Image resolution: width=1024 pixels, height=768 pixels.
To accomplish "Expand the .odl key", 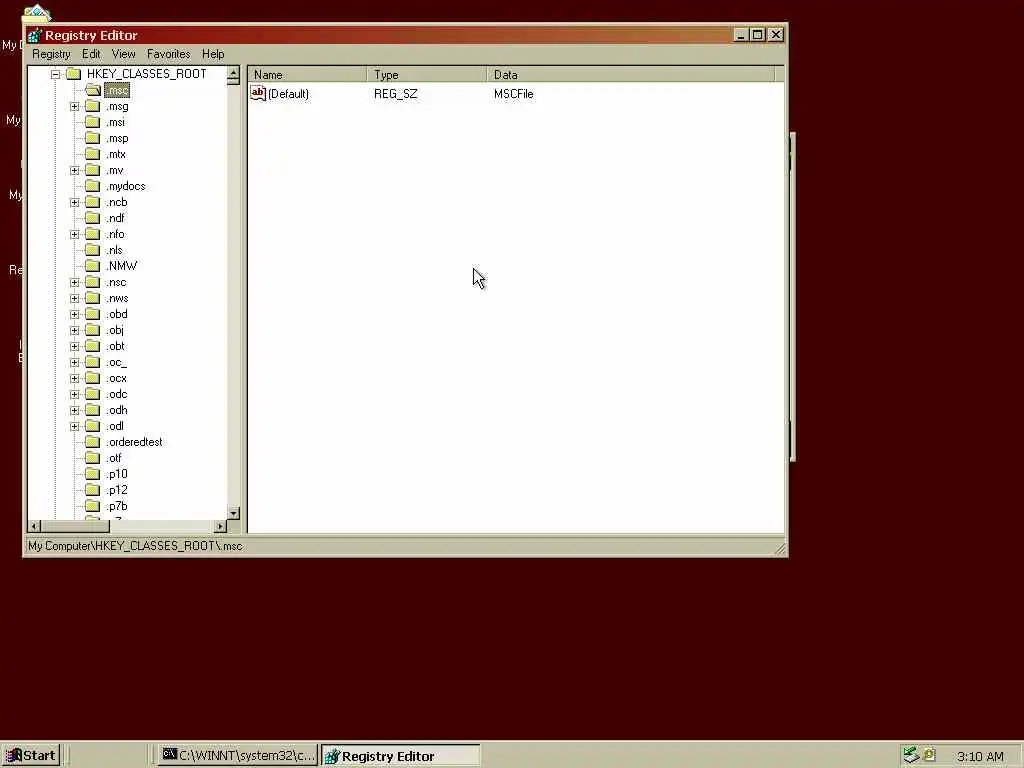I will [x=74, y=426].
